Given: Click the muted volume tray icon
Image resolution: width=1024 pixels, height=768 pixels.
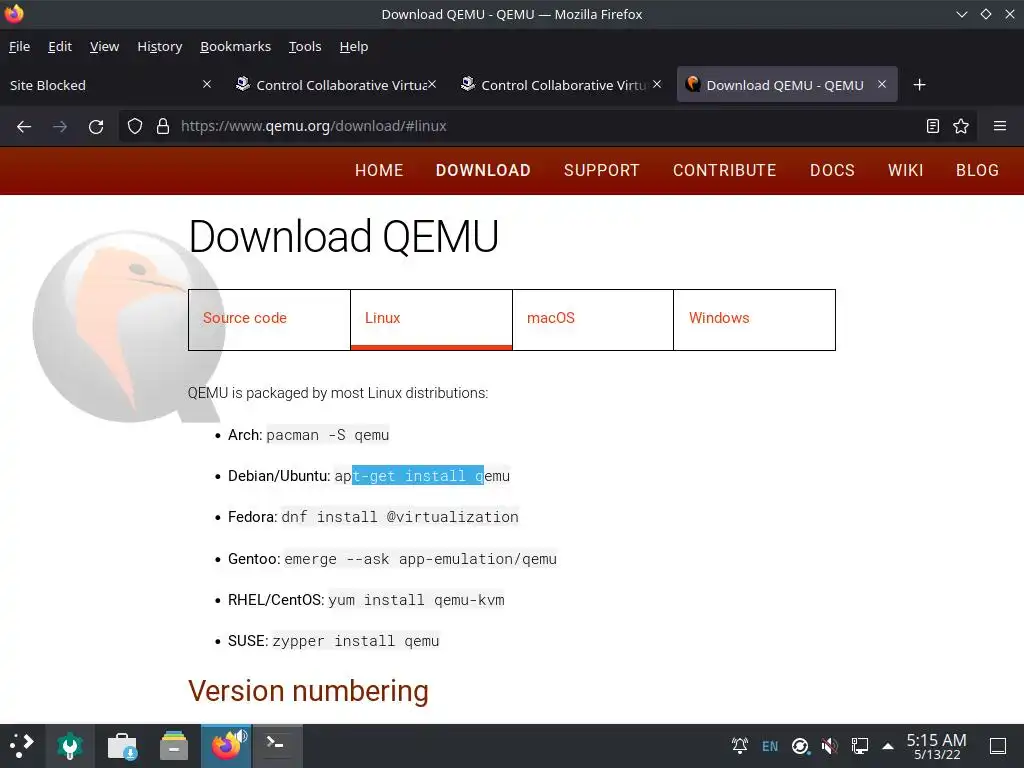Looking at the screenshot, I should coord(829,745).
